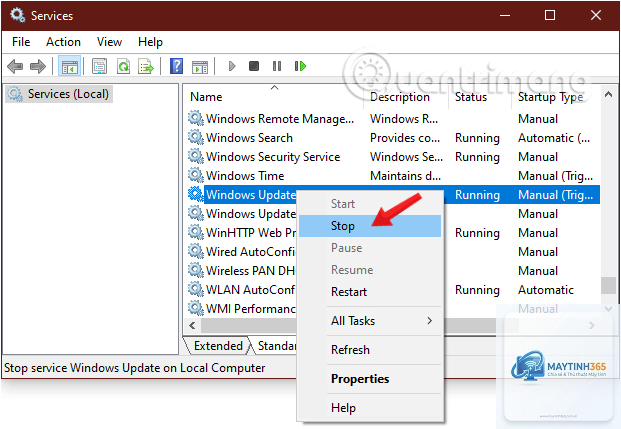Image resolution: width=621 pixels, height=429 pixels.
Task: Sort by the Status column header
Action: [480, 97]
